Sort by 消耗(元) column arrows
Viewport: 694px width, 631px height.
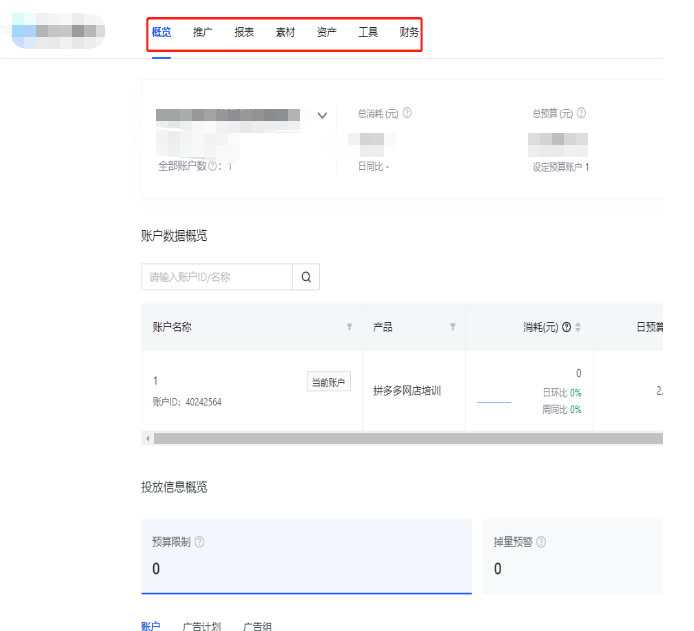click(x=578, y=327)
